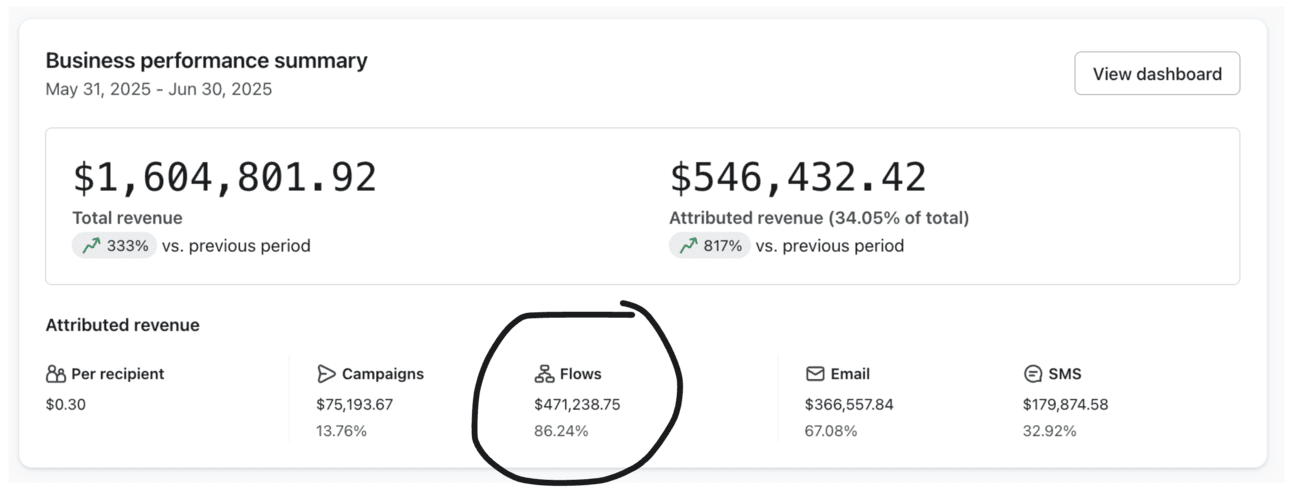Click the Attributed revenue section heading
The height and width of the screenshot is (496, 1292).
[x=123, y=325]
